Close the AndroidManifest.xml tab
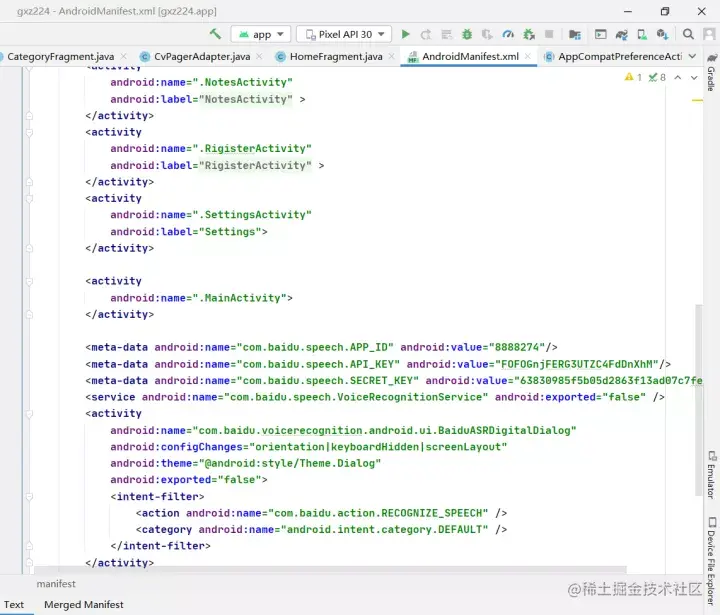The width and height of the screenshot is (720, 615). 528,56
